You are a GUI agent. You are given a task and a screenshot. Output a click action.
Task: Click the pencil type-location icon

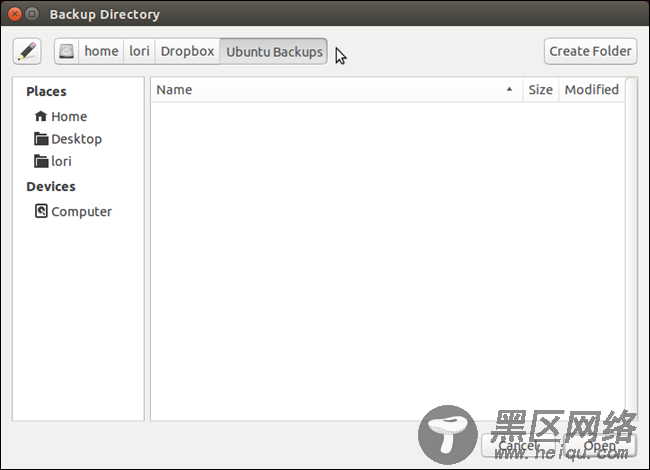[x=27, y=51]
